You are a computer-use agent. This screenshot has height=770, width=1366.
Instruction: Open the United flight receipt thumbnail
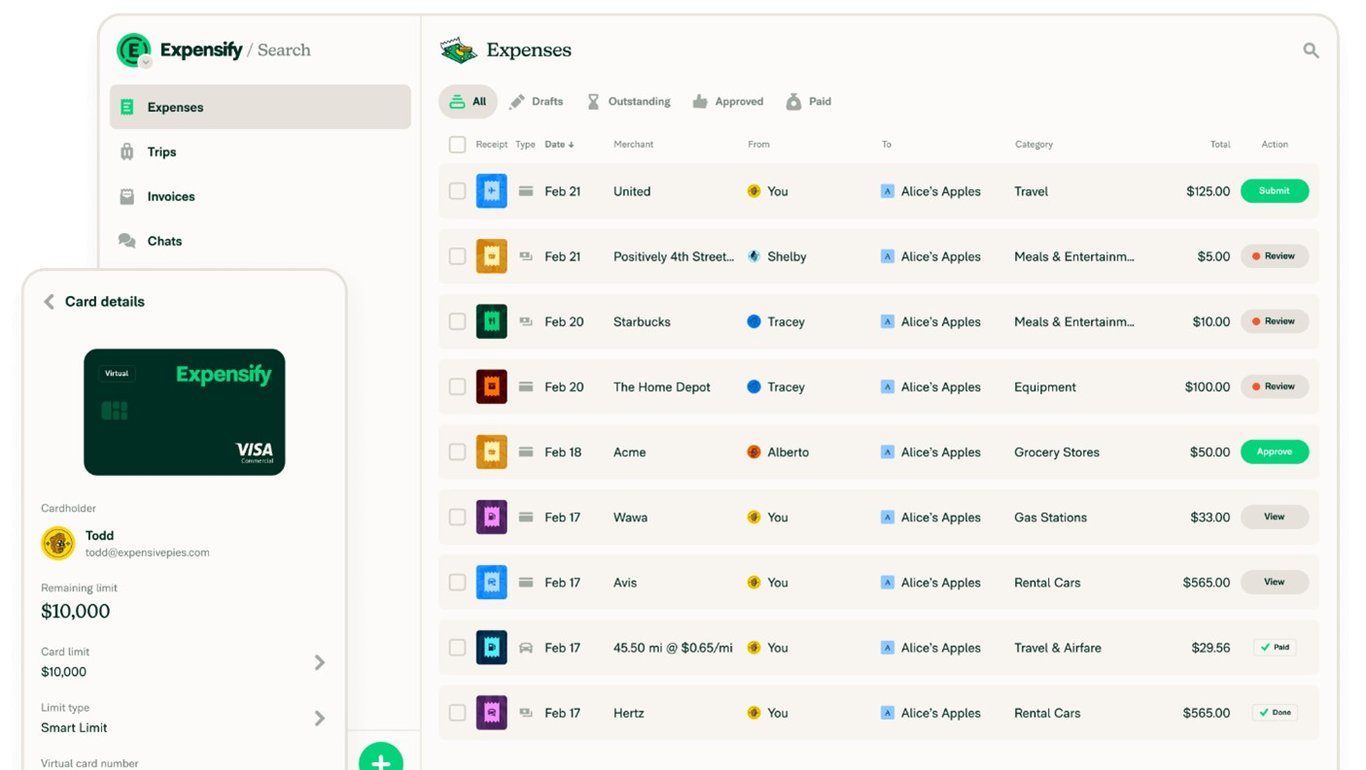tap(491, 190)
